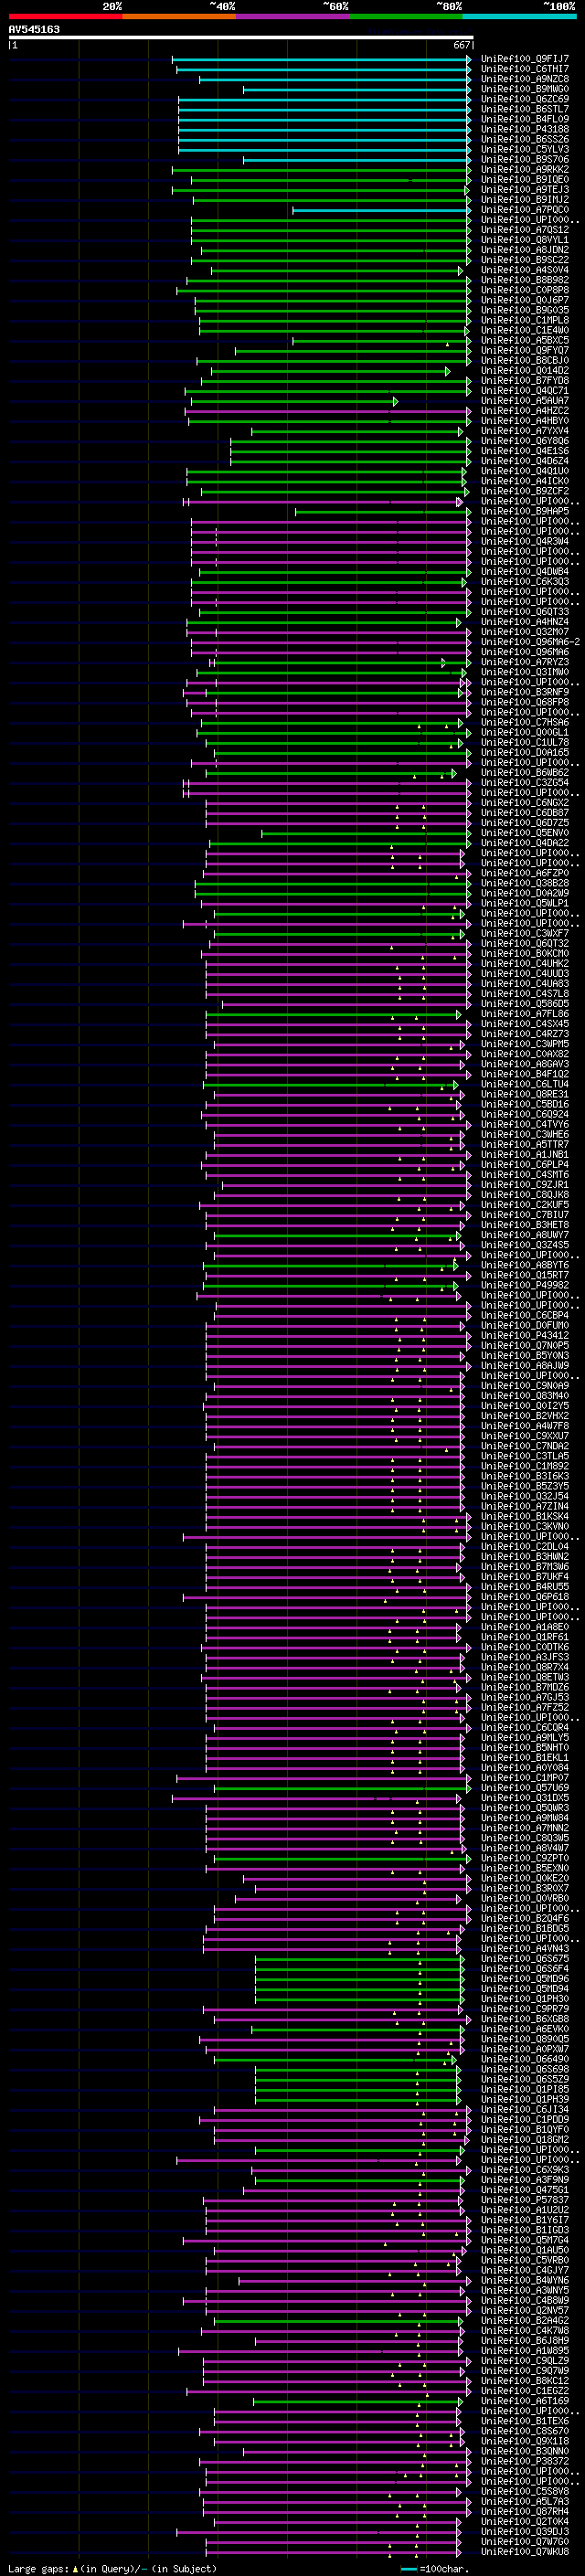
Task: Select label UniRef100_A8BYT6
Action: click(525, 1265)
